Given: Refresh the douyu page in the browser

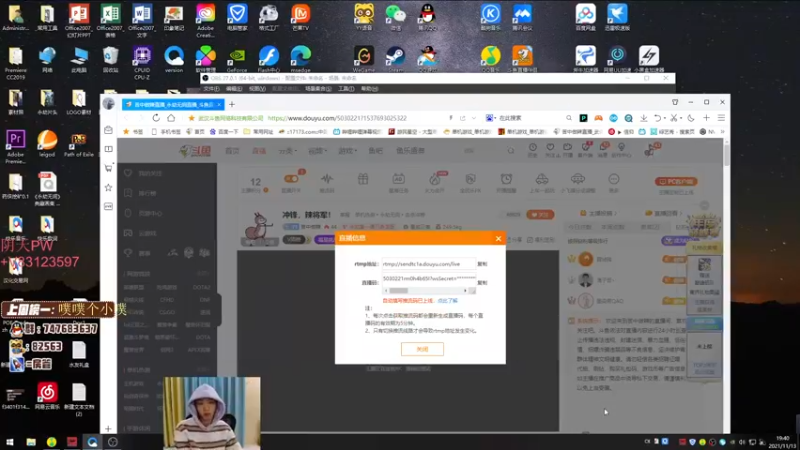Looking at the screenshot, I should pos(156,118).
